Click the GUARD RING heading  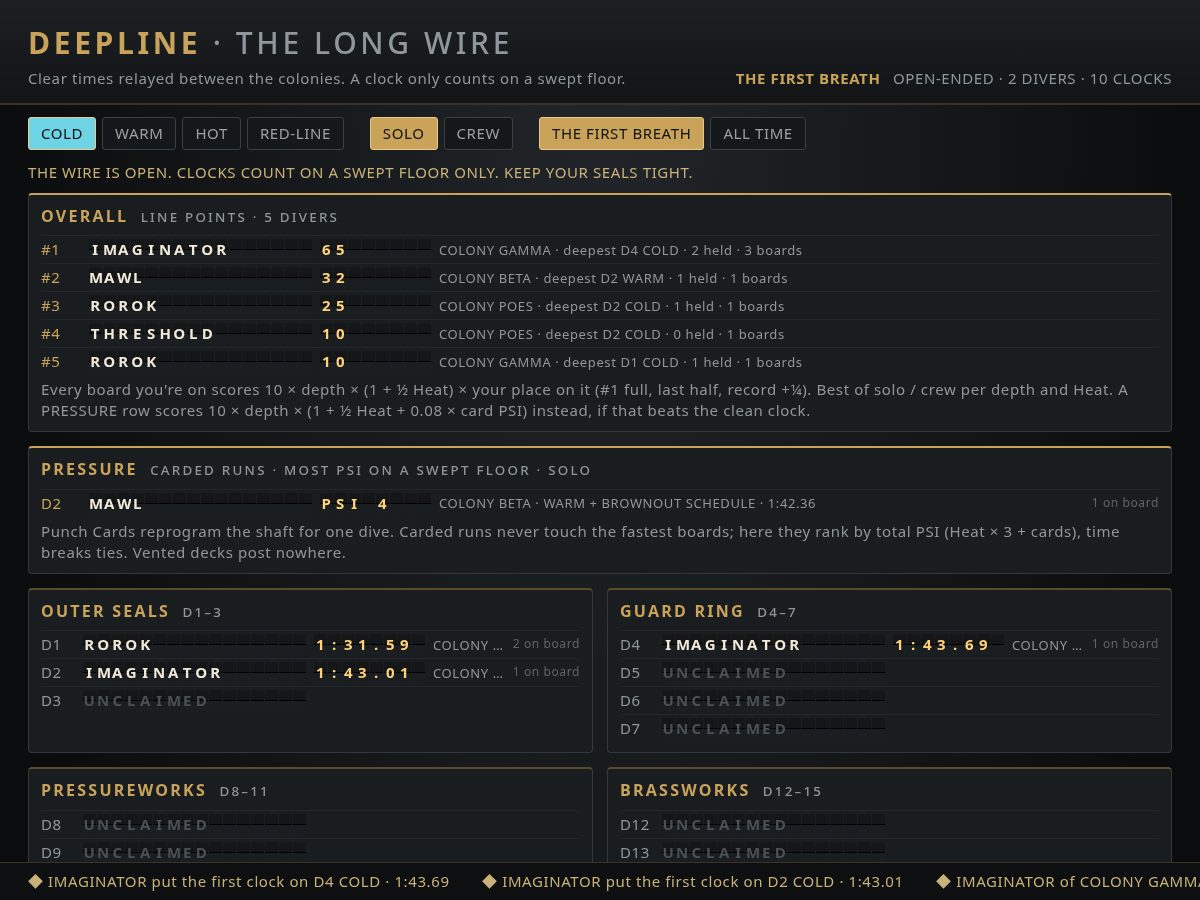pyautogui.click(x=682, y=611)
